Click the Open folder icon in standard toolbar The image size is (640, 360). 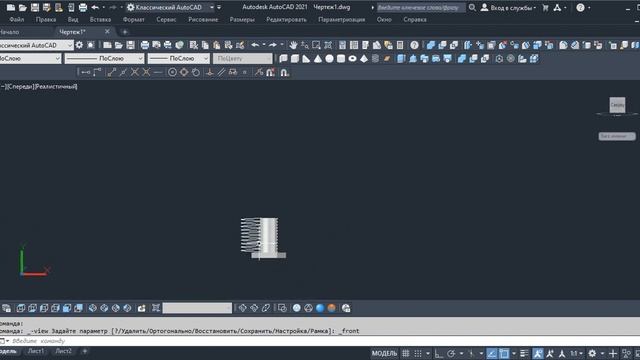[119, 45]
